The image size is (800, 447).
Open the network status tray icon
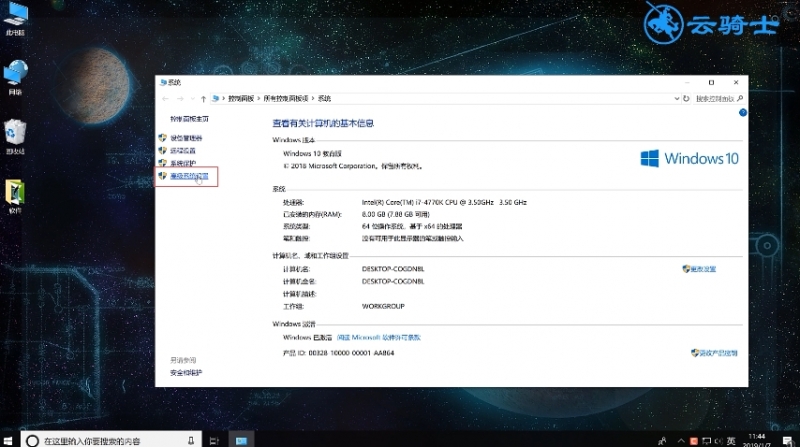pyautogui.click(x=707, y=441)
